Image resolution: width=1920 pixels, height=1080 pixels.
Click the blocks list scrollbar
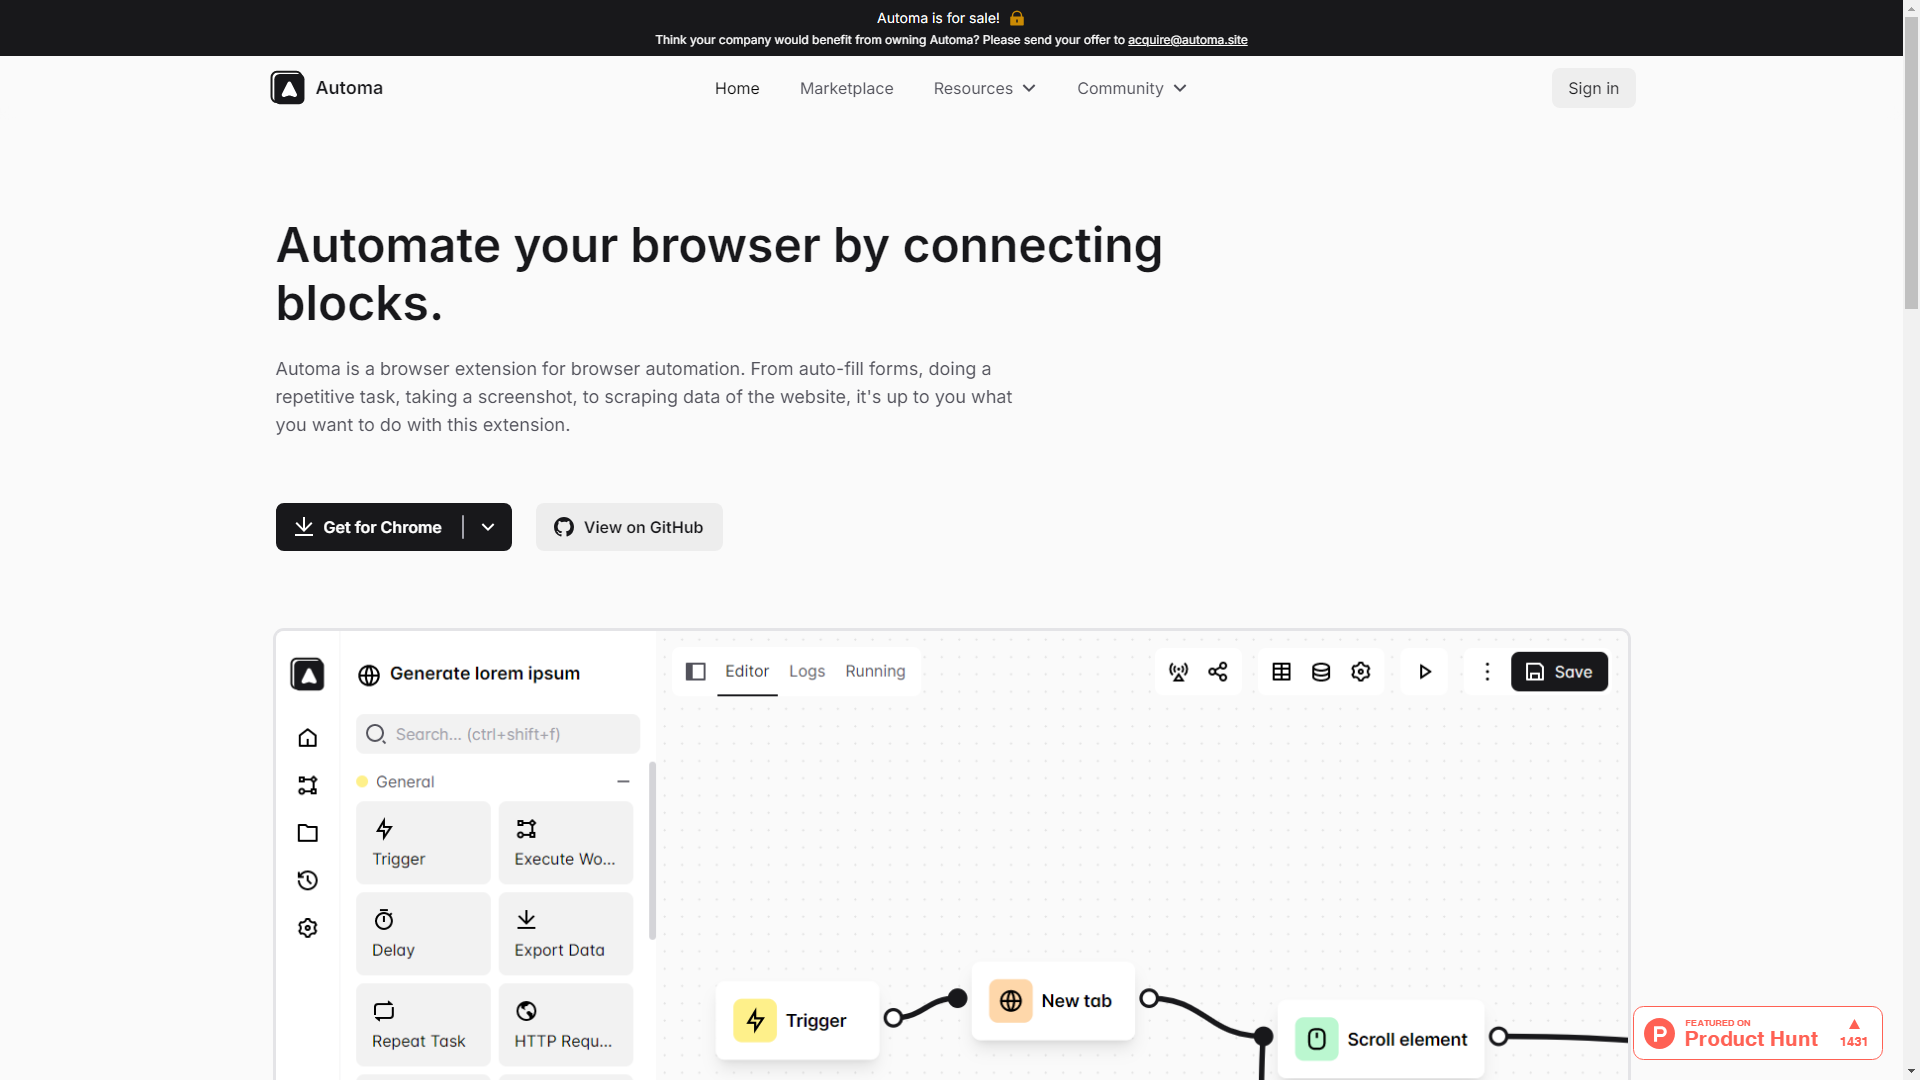coord(652,850)
